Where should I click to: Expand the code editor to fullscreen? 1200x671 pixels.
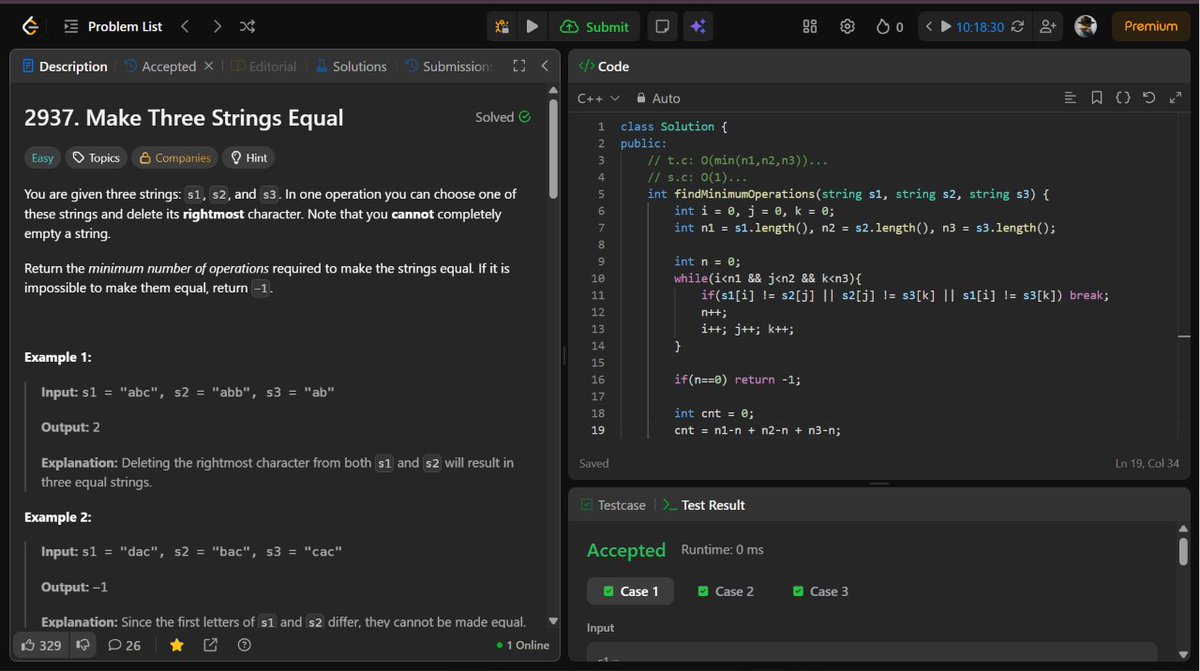[1175, 98]
